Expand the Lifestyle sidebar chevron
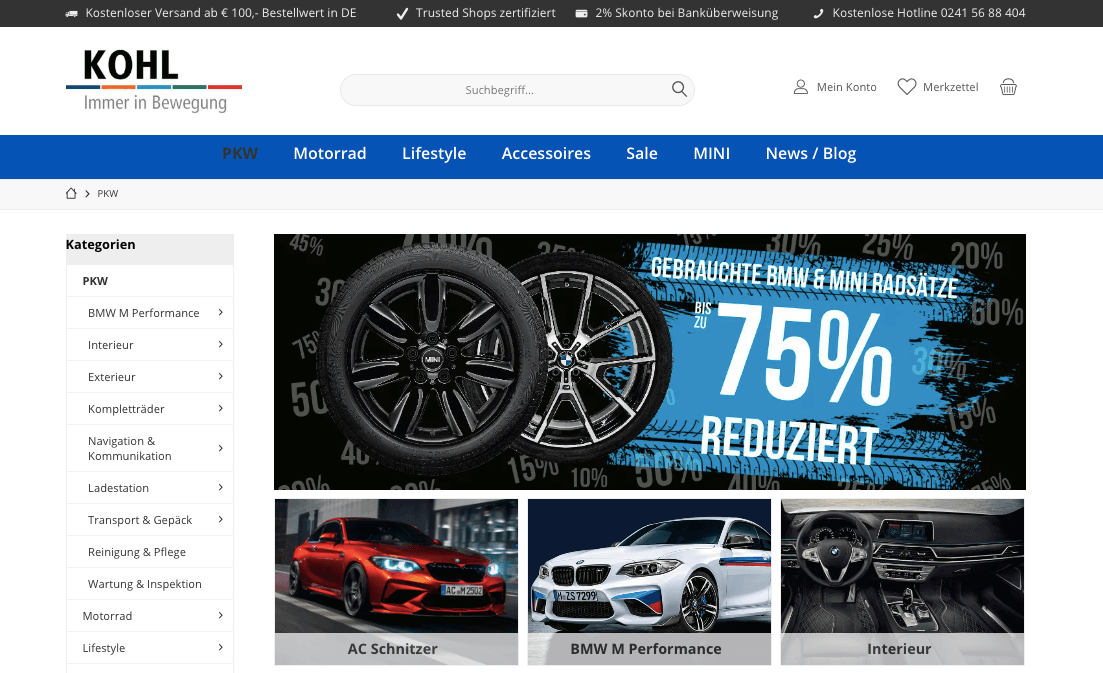This screenshot has height=673, width=1103. point(220,648)
